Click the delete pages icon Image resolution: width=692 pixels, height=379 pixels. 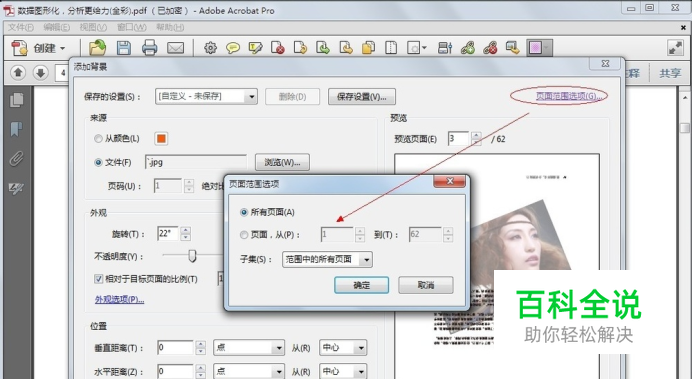click(x=278, y=48)
